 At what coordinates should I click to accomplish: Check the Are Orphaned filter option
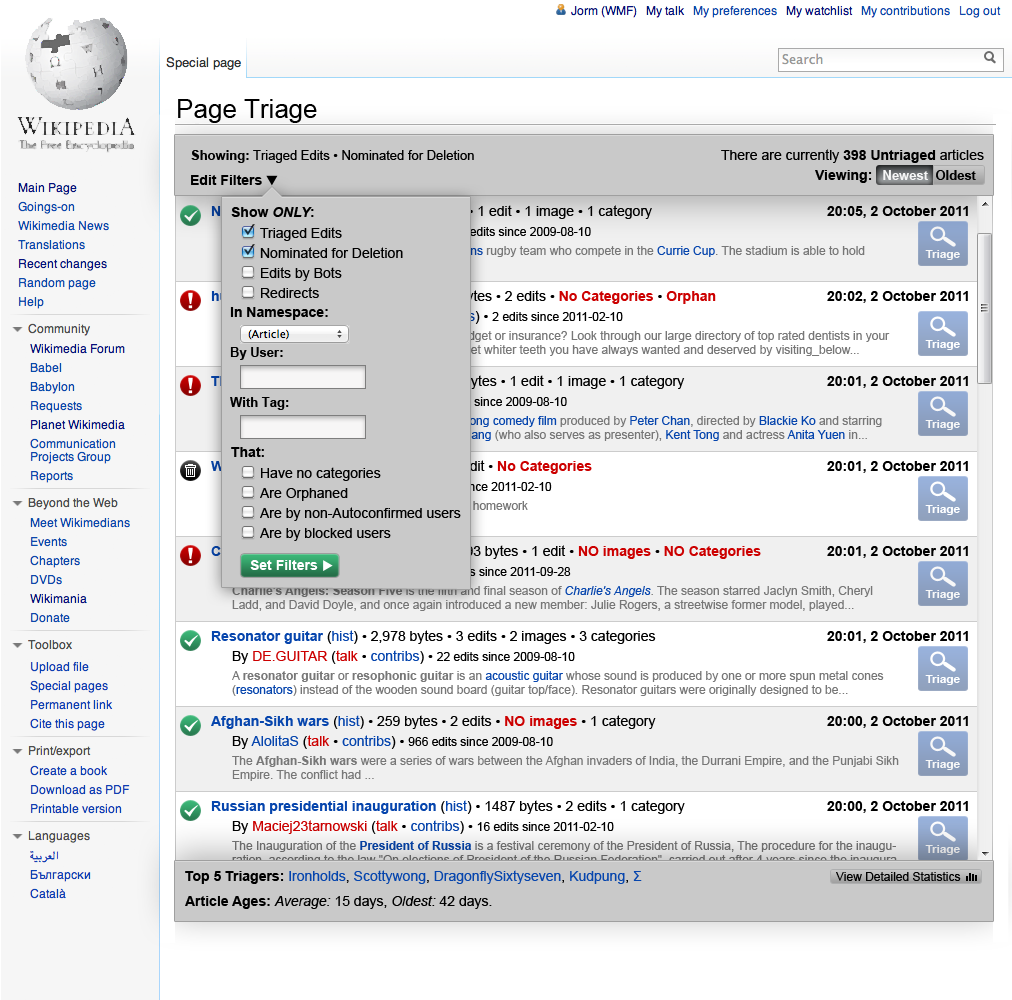pos(248,493)
